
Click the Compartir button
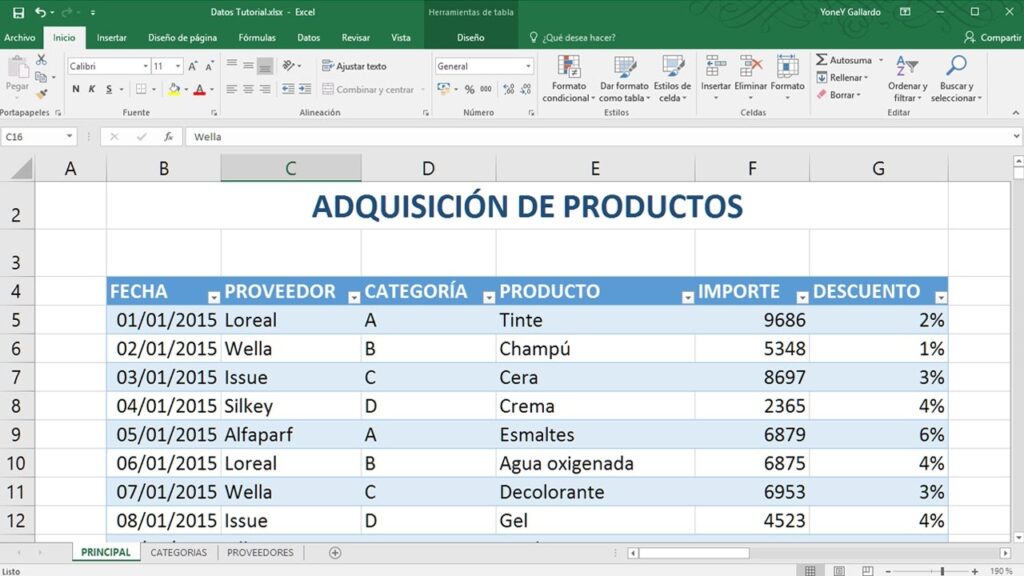point(992,38)
